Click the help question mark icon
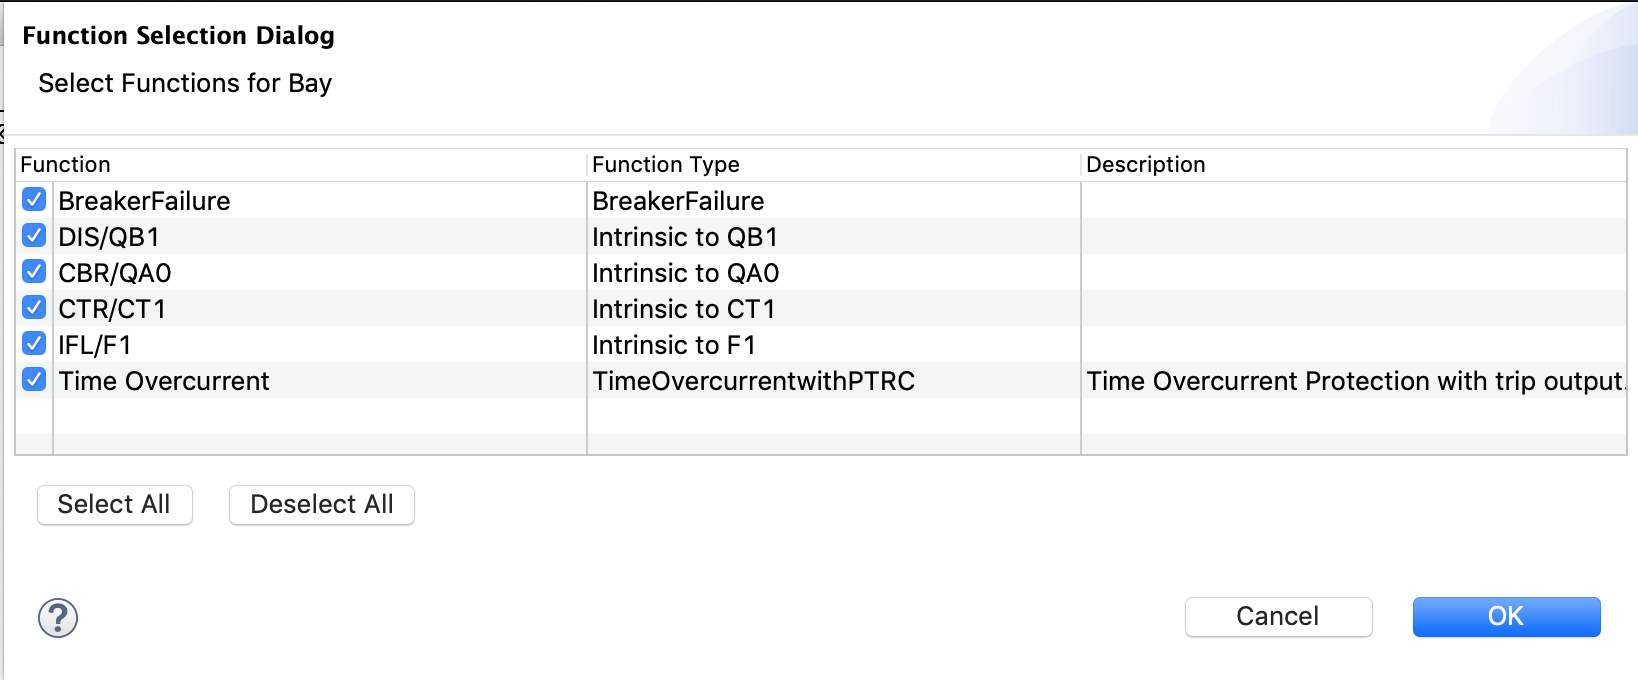The image size is (1638, 680). 58,618
